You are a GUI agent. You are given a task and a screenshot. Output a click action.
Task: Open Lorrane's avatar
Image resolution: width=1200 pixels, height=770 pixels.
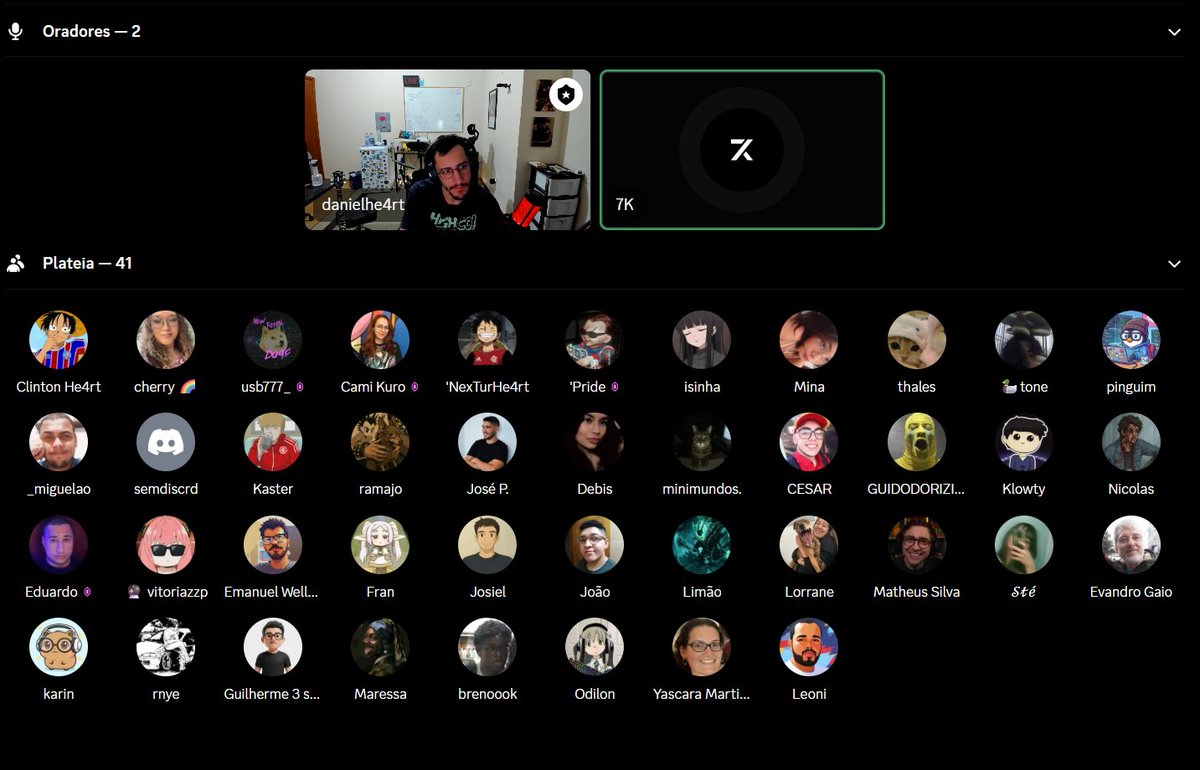(809, 545)
